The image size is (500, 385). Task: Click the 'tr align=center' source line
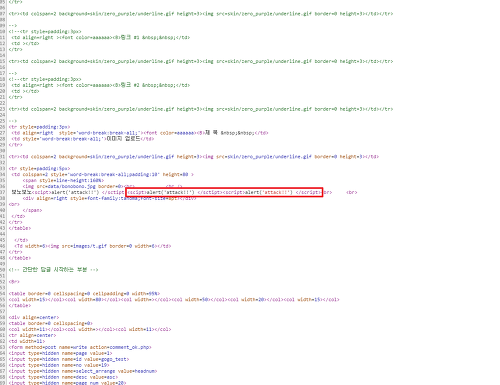32,335
